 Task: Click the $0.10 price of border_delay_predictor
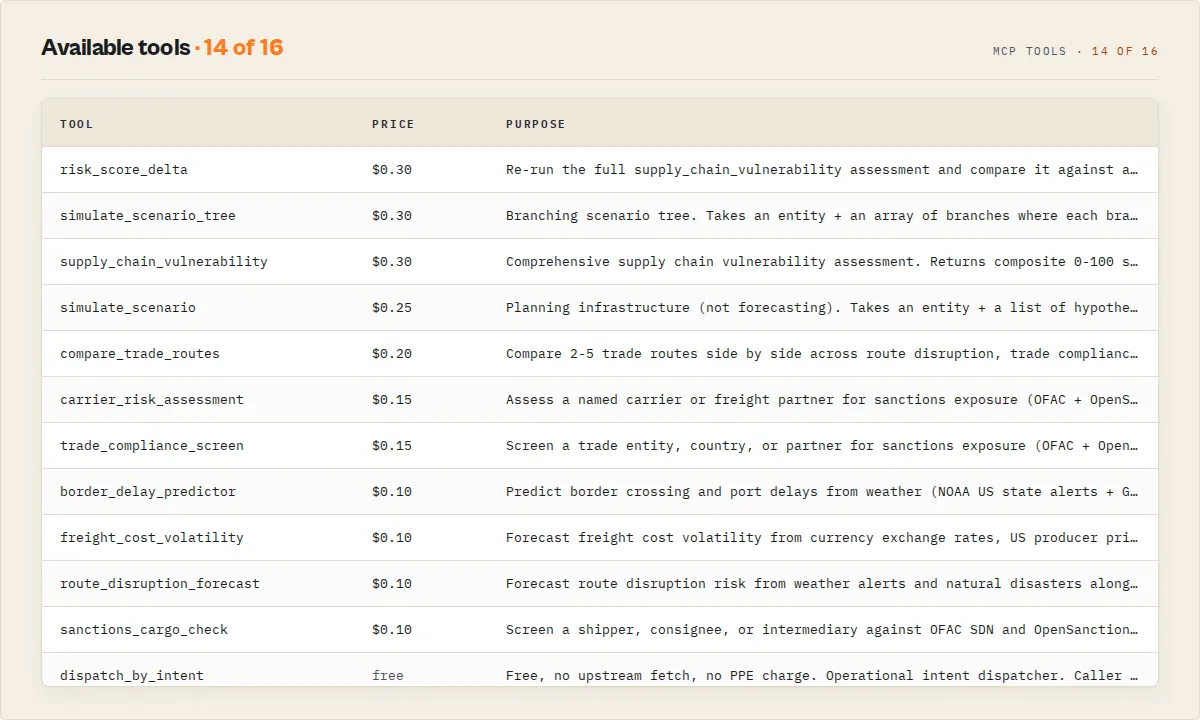click(x=392, y=492)
